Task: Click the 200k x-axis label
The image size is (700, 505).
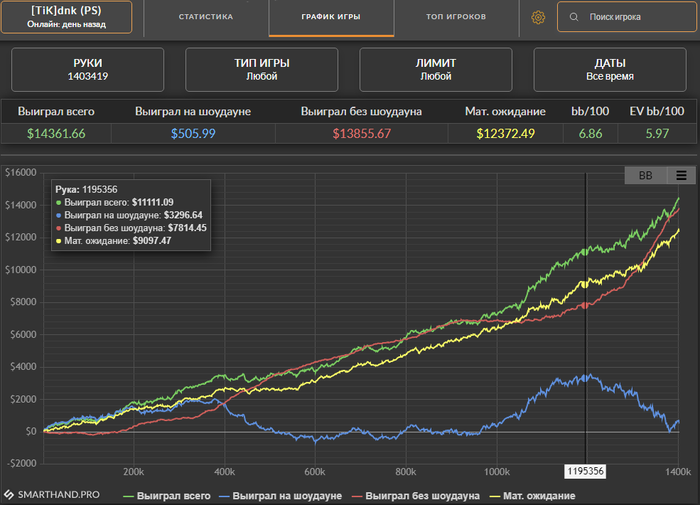Action: click(133, 472)
